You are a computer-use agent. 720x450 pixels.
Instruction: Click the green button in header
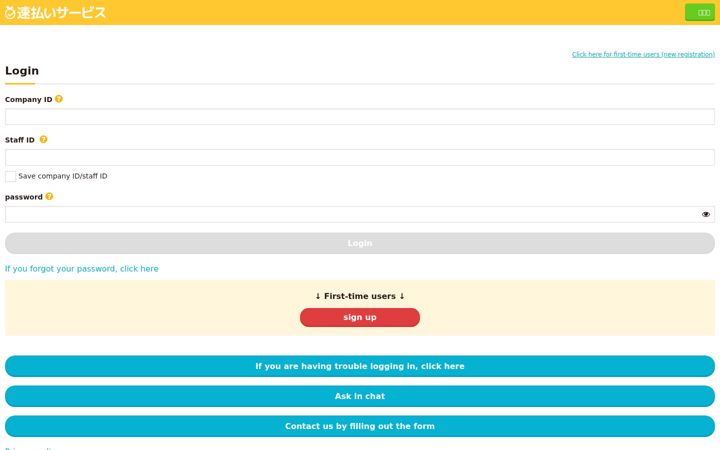[699, 12]
